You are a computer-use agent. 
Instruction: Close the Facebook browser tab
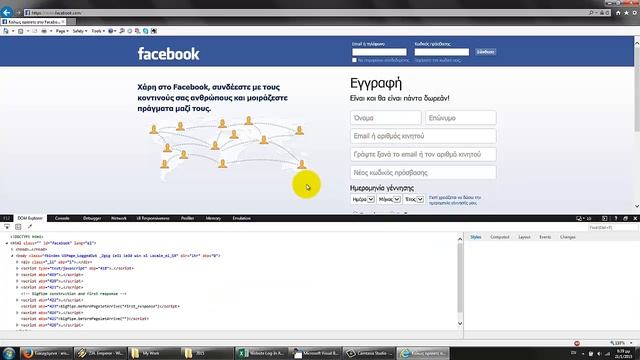[x=63, y=22]
